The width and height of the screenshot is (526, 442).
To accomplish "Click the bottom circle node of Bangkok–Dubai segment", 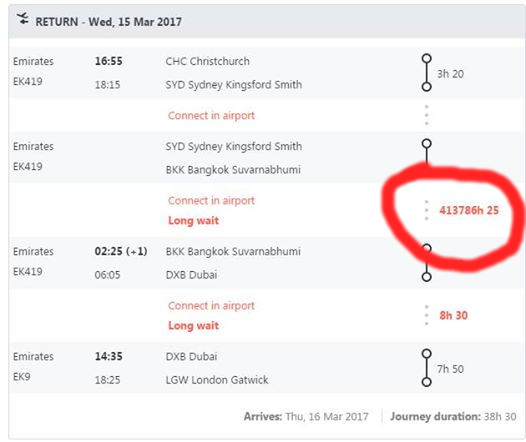I will [426, 277].
